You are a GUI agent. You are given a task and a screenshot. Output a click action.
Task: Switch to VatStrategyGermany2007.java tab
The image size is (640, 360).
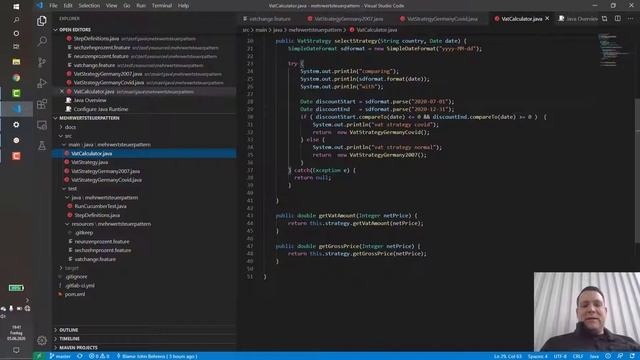pos(348,19)
